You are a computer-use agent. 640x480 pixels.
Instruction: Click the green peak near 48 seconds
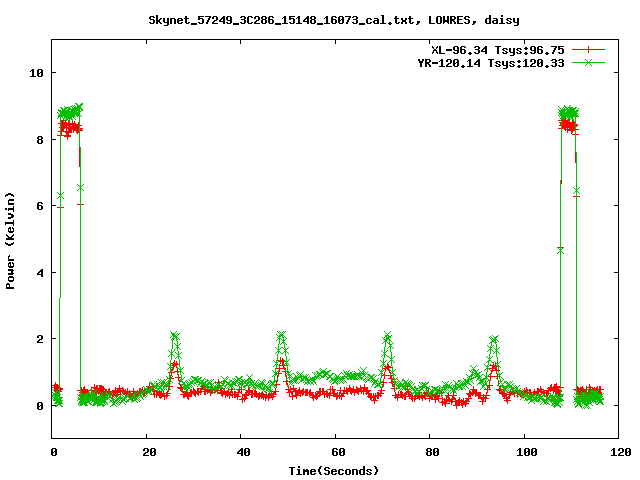281,336
